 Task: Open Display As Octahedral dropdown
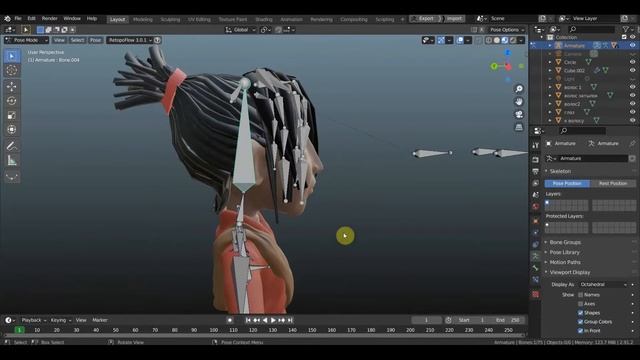[603, 284]
